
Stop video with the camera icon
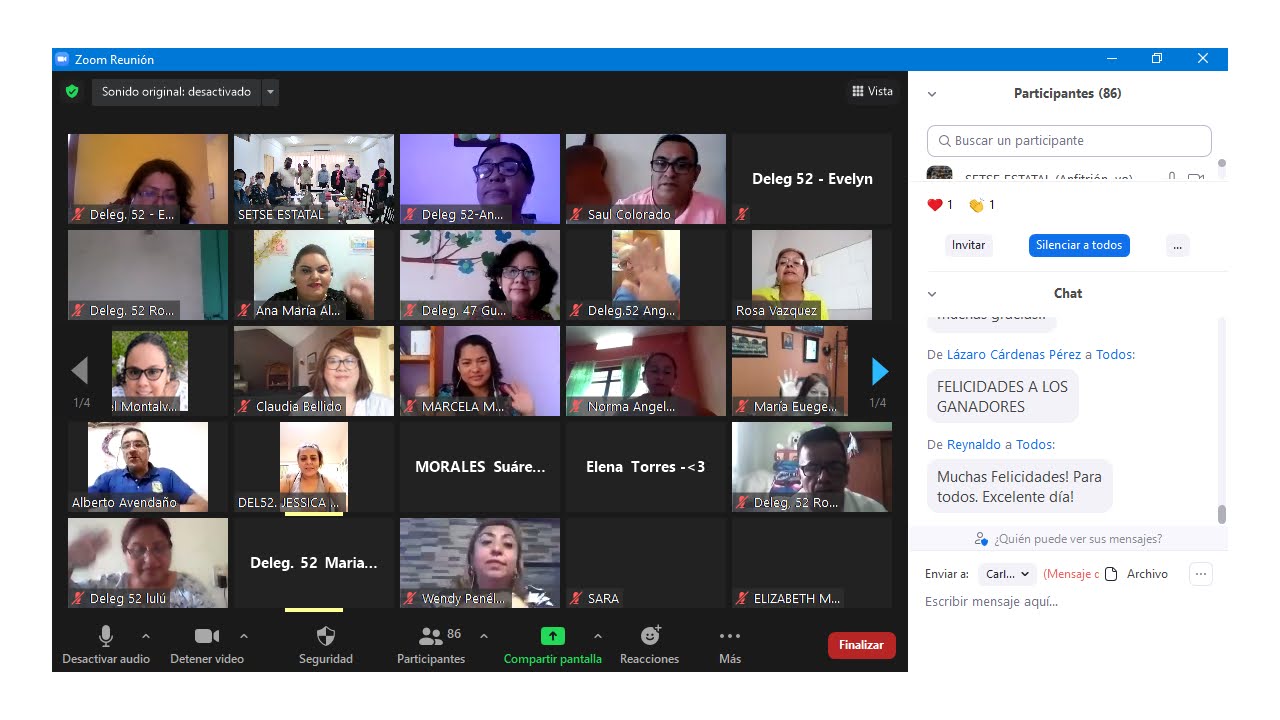point(207,636)
